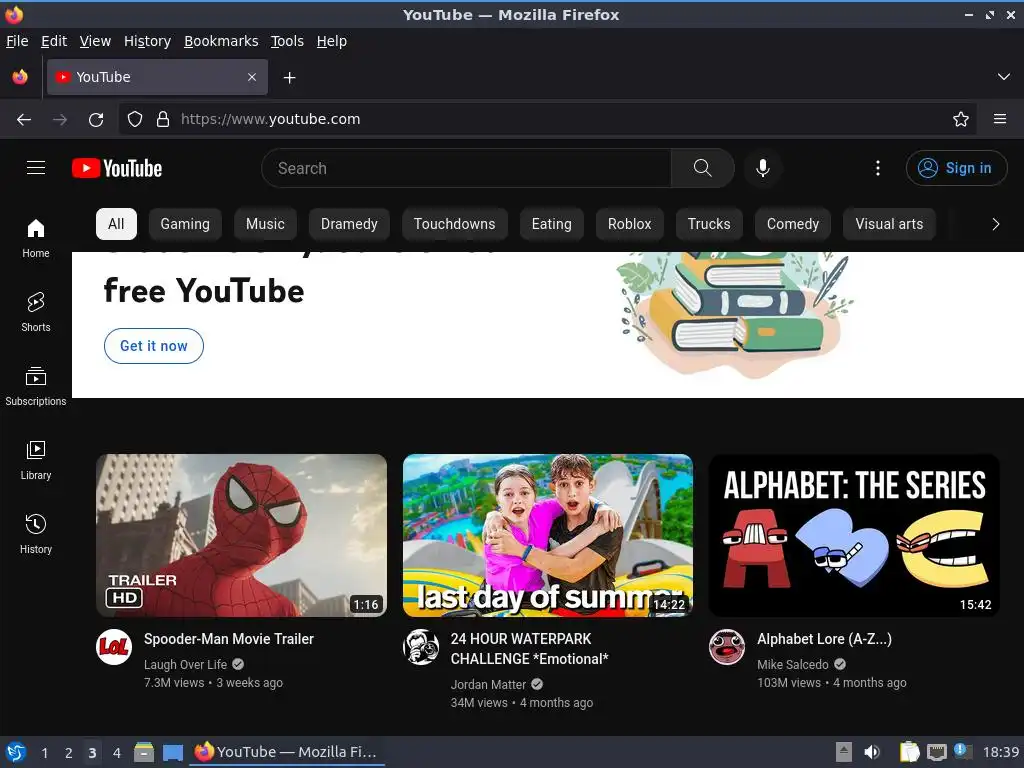Reload the page in Firefox
Screen dimensions: 1024x768
pos(96,120)
